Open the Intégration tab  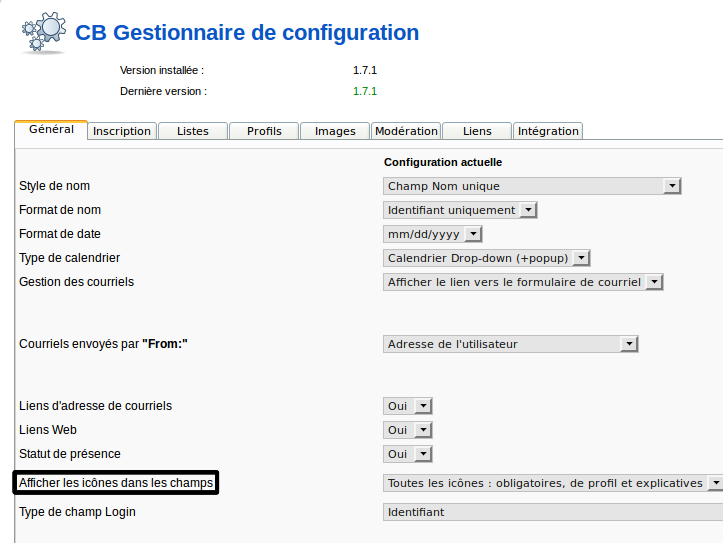(548, 131)
